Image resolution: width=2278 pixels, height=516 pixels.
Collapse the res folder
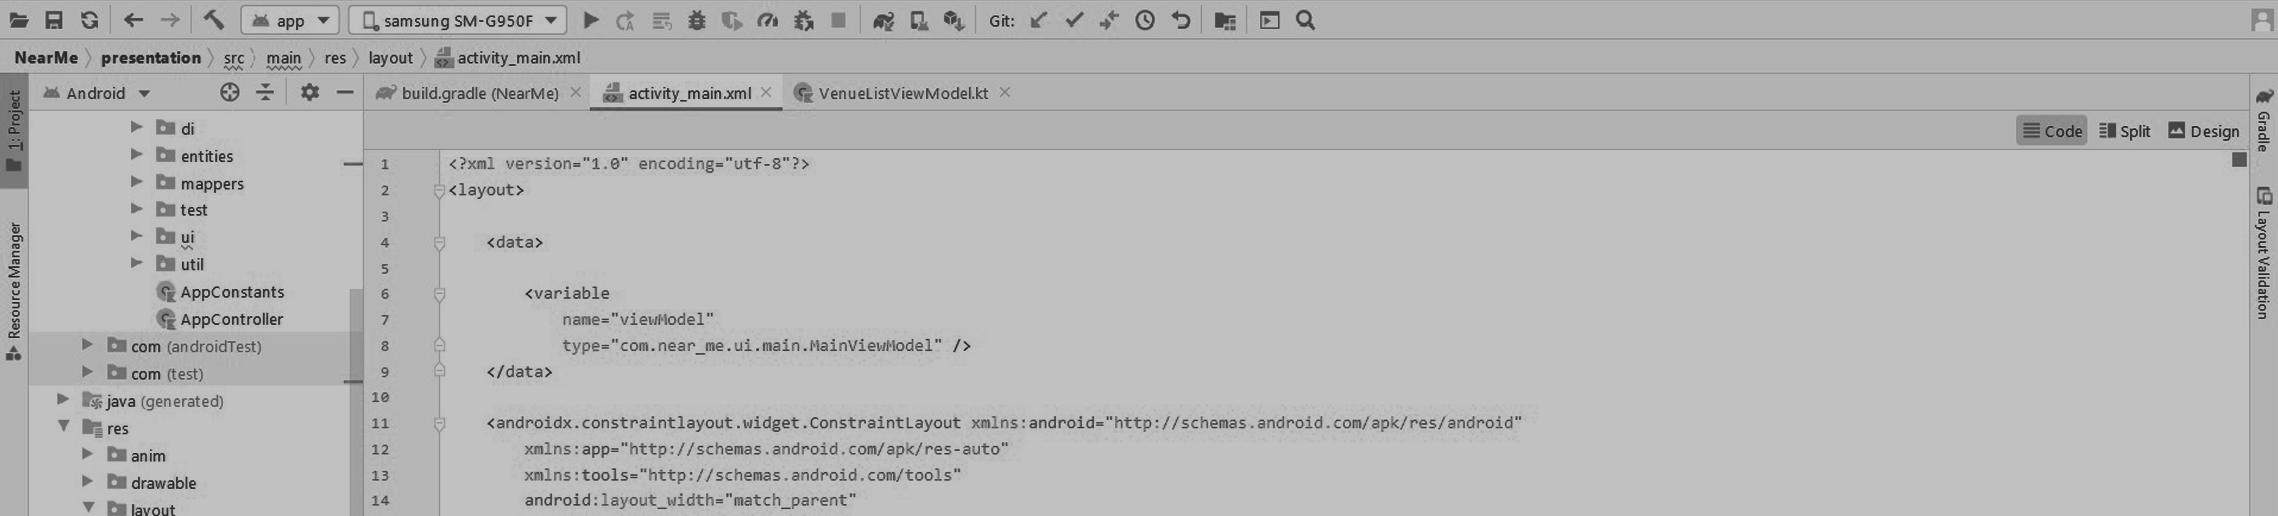64,427
